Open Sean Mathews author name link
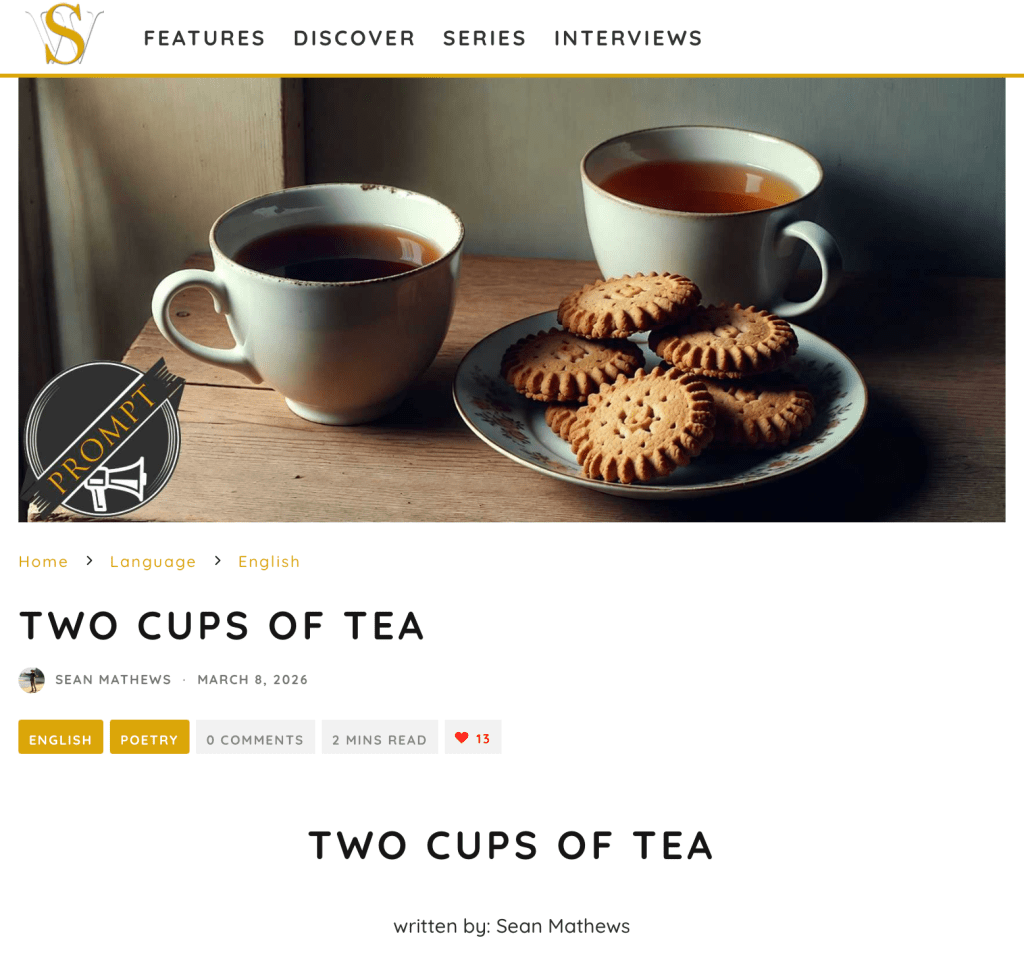The image size is (1024, 967). [113, 680]
